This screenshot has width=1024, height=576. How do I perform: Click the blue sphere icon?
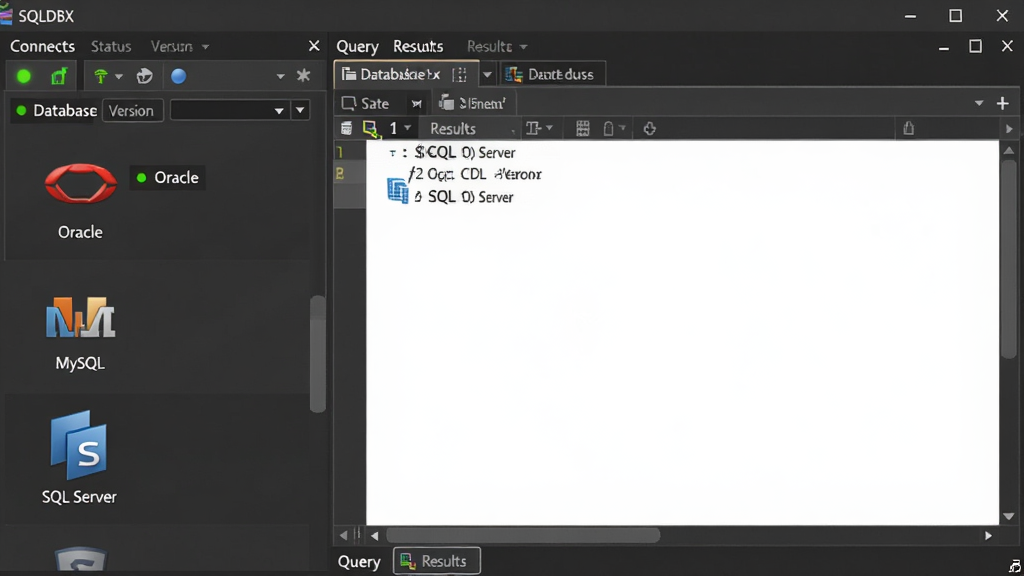pos(178,76)
